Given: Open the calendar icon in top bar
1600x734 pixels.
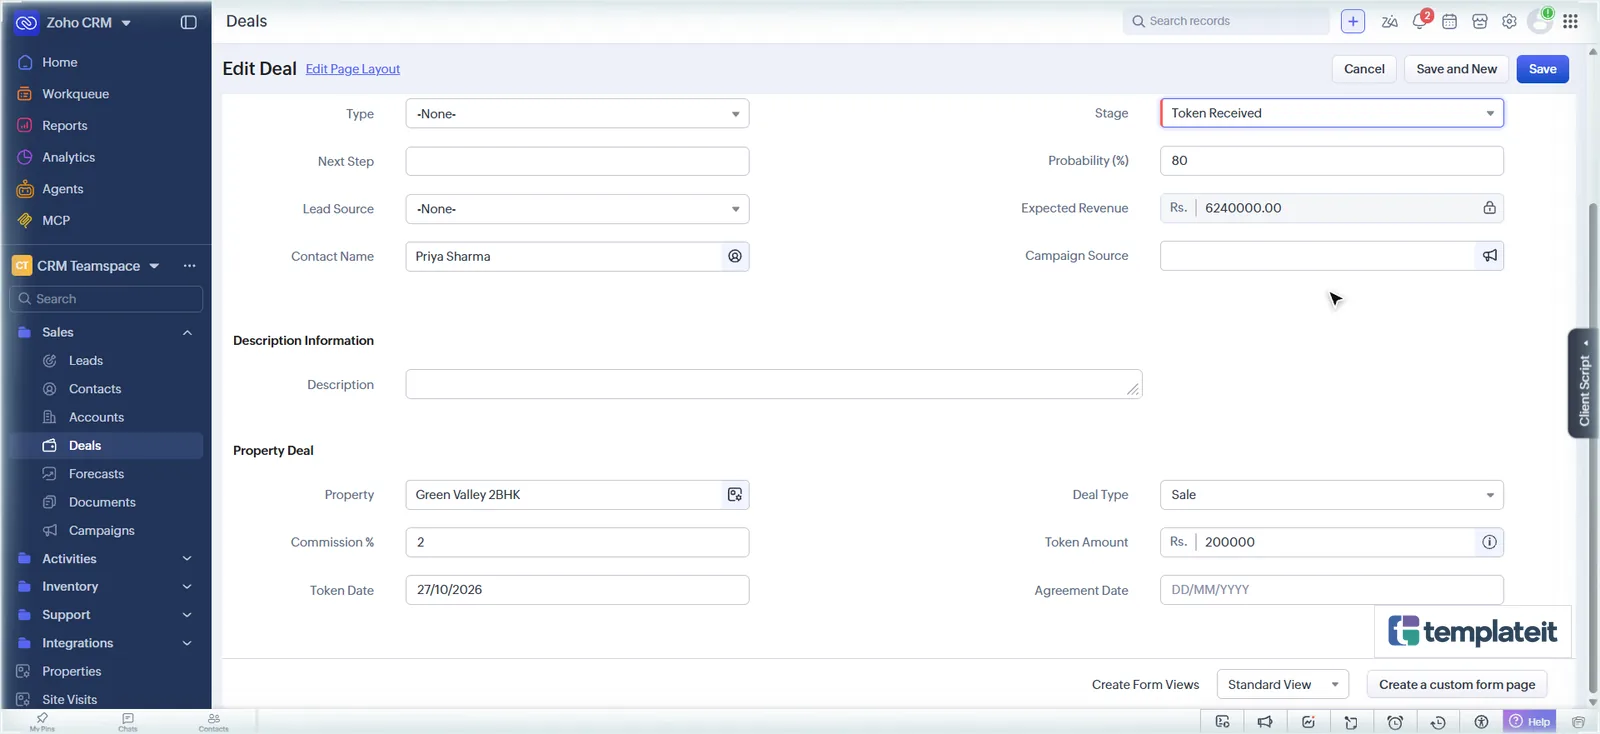Looking at the screenshot, I should tap(1449, 21).
